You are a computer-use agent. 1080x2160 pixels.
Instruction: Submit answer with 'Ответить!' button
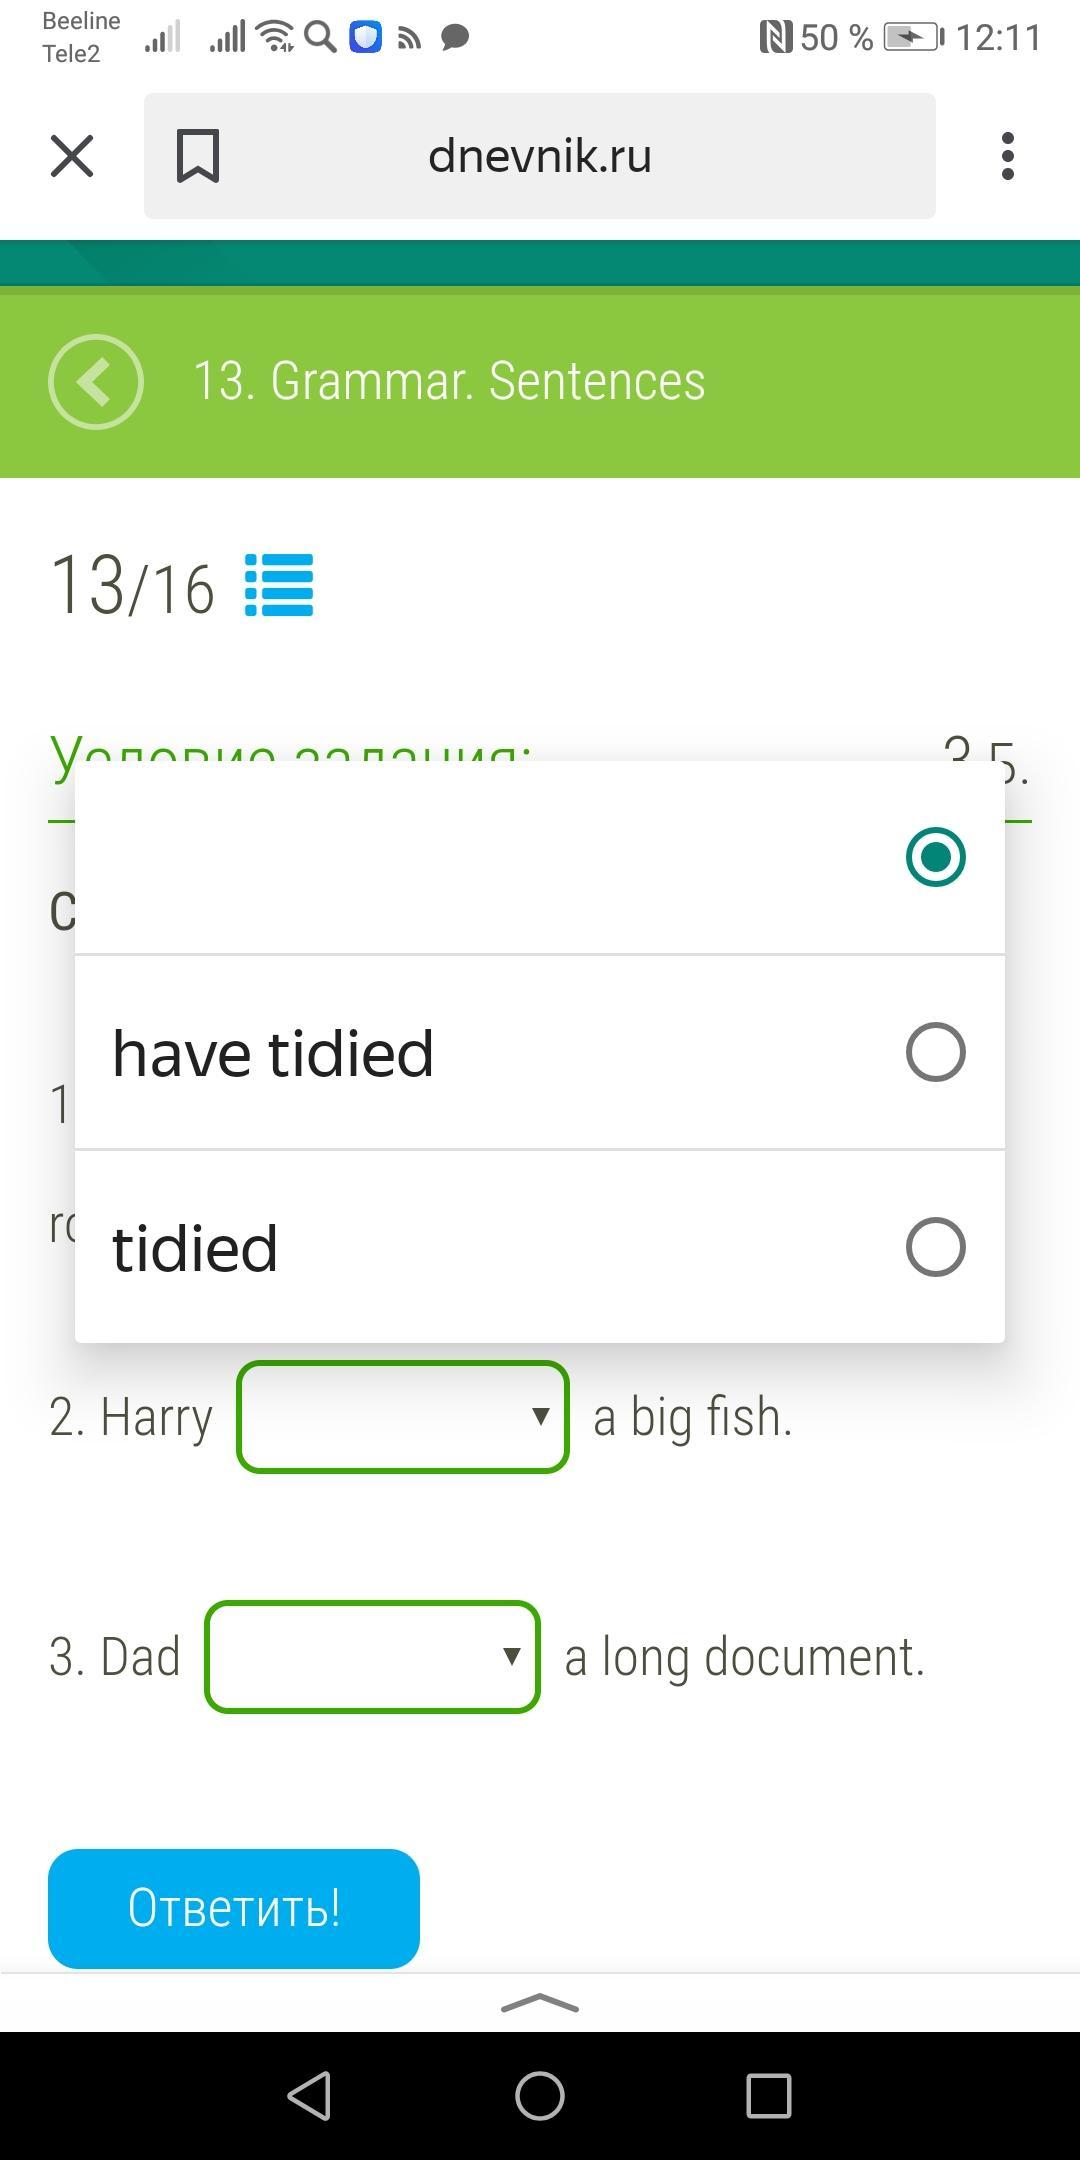pyautogui.click(x=234, y=1908)
